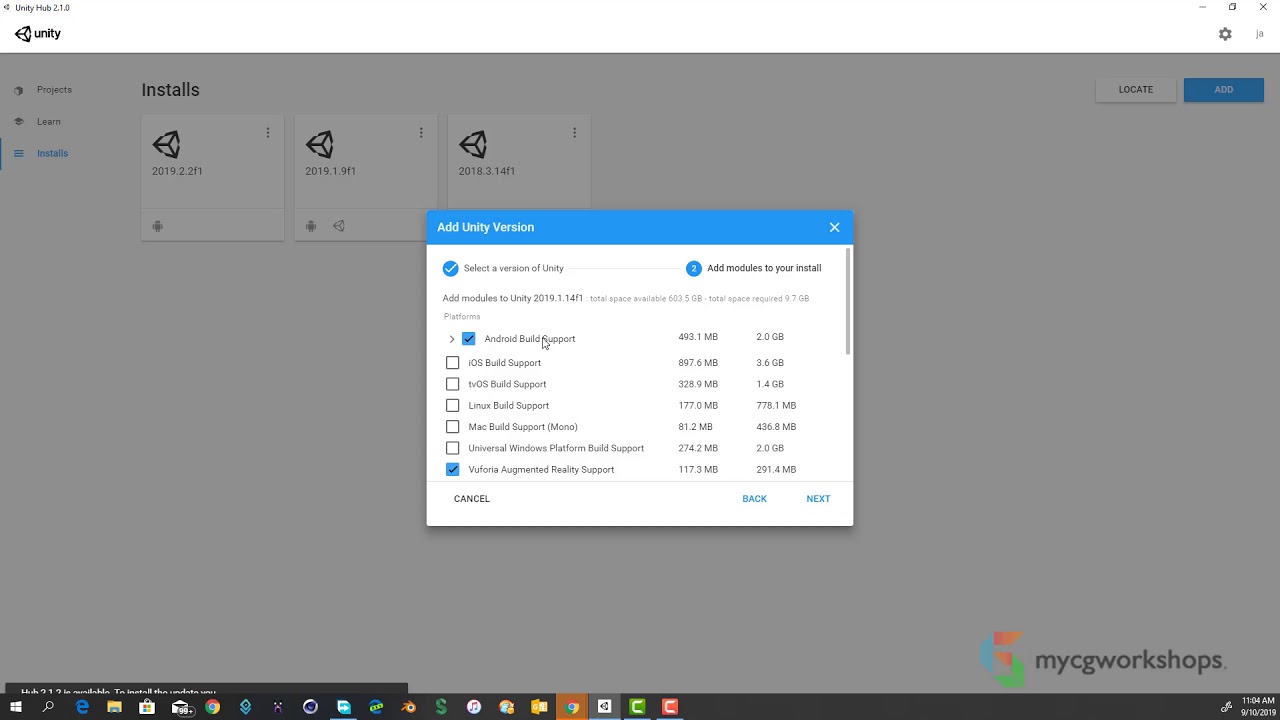Image resolution: width=1280 pixels, height=720 pixels.
Task: Click 'Vuforia Augmented Reality Support' label
Action: pyautogui.click(x=541, y=470)
